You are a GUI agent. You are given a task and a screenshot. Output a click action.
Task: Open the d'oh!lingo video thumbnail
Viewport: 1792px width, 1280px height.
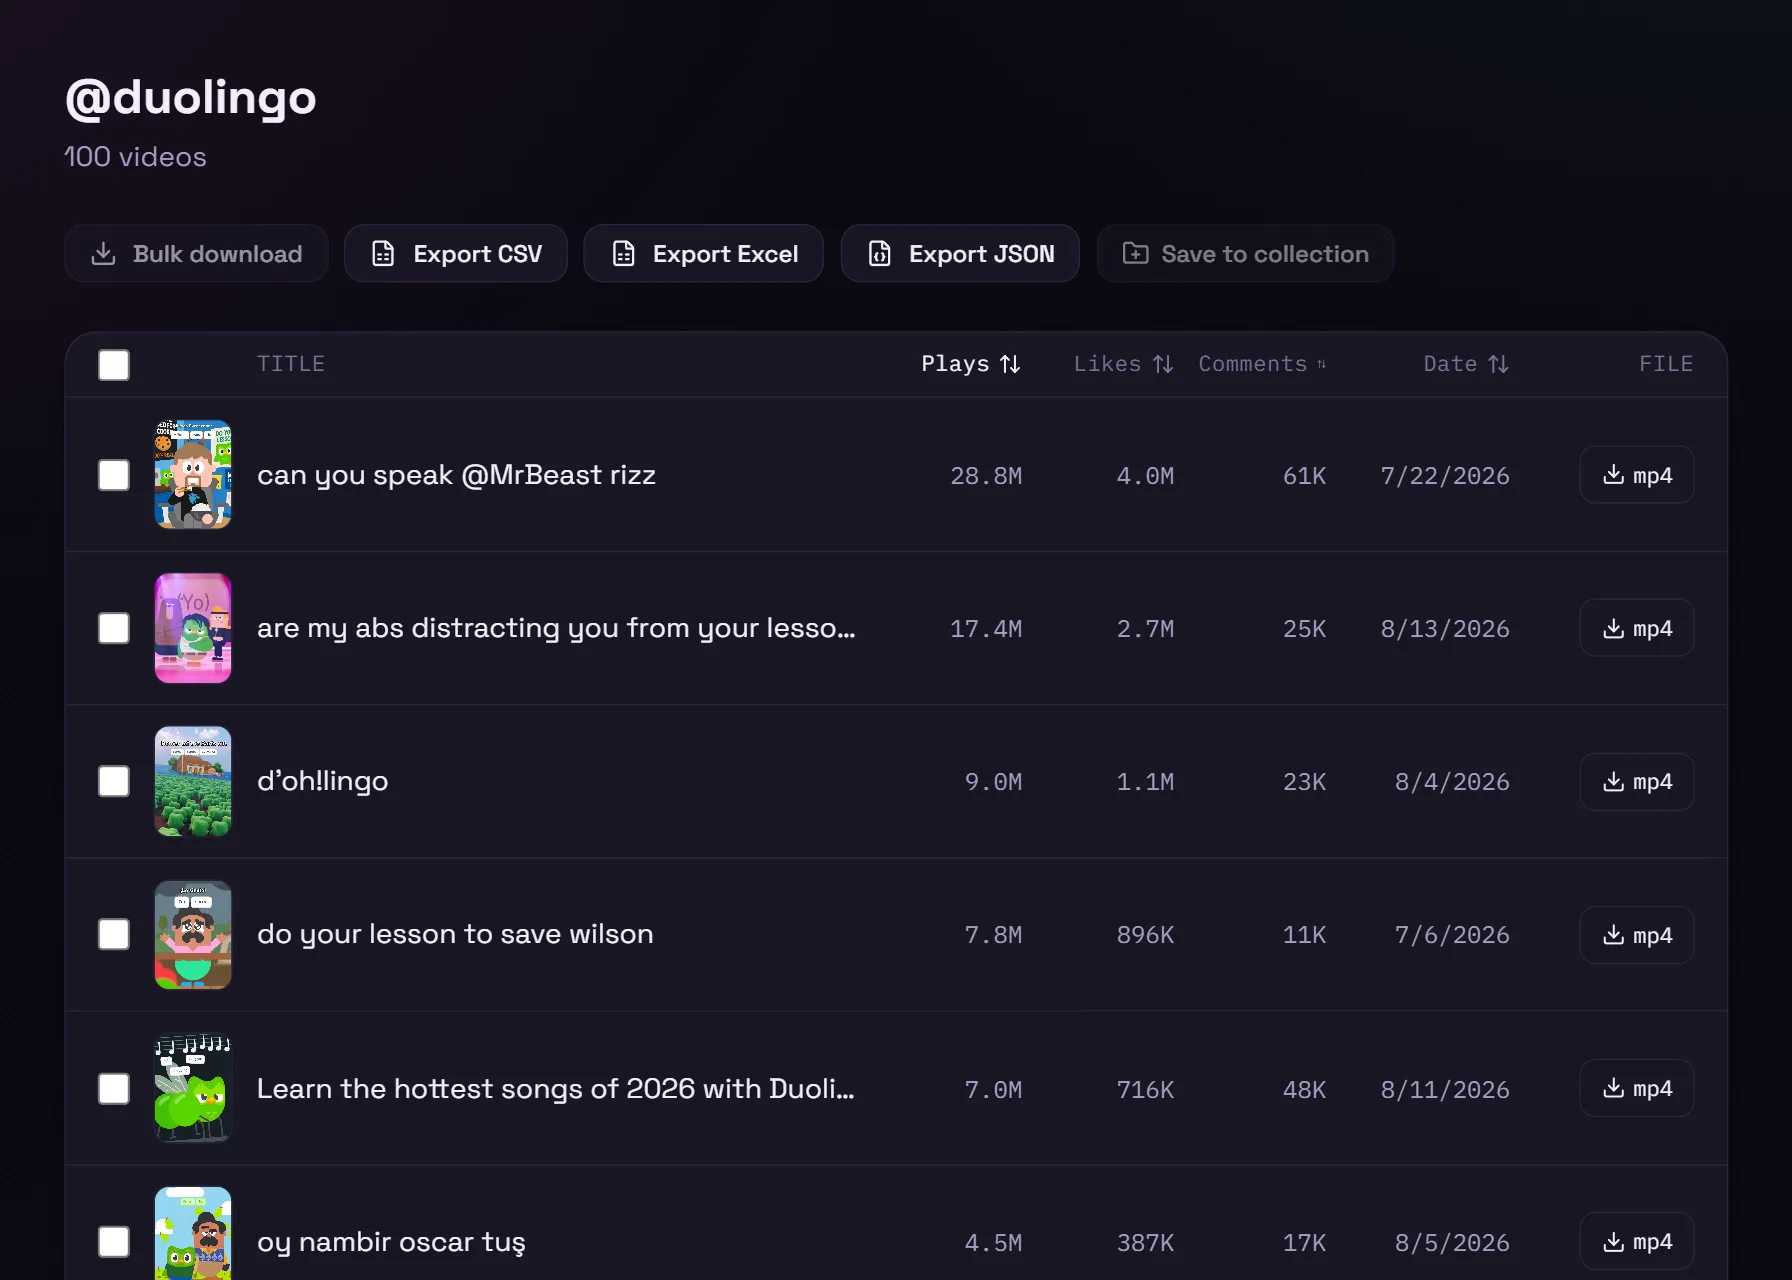click(x=193, y=781)
